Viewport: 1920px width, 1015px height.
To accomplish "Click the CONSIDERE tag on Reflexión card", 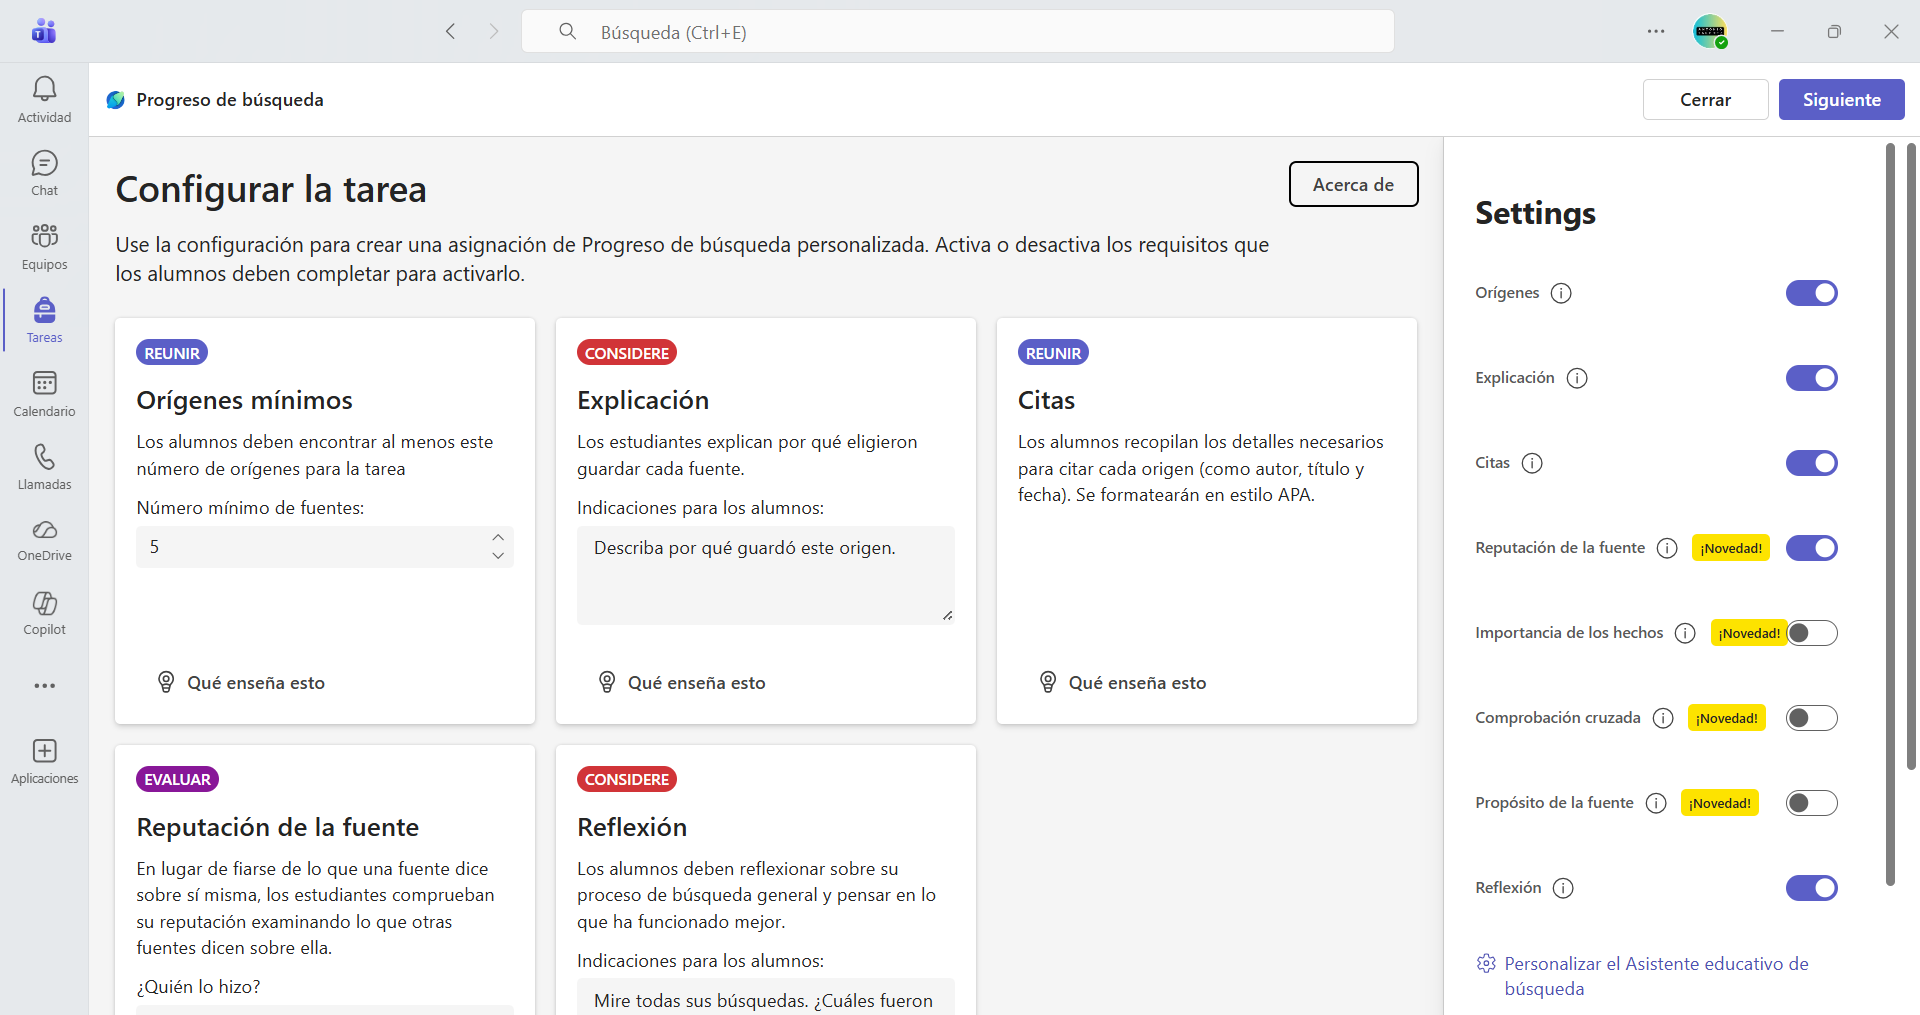I will [x=626, y=779].
